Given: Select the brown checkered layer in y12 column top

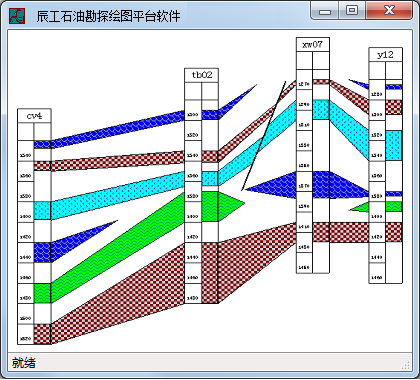Looking at the screenshot, I should pyautogui.click(x=394, y=107).
